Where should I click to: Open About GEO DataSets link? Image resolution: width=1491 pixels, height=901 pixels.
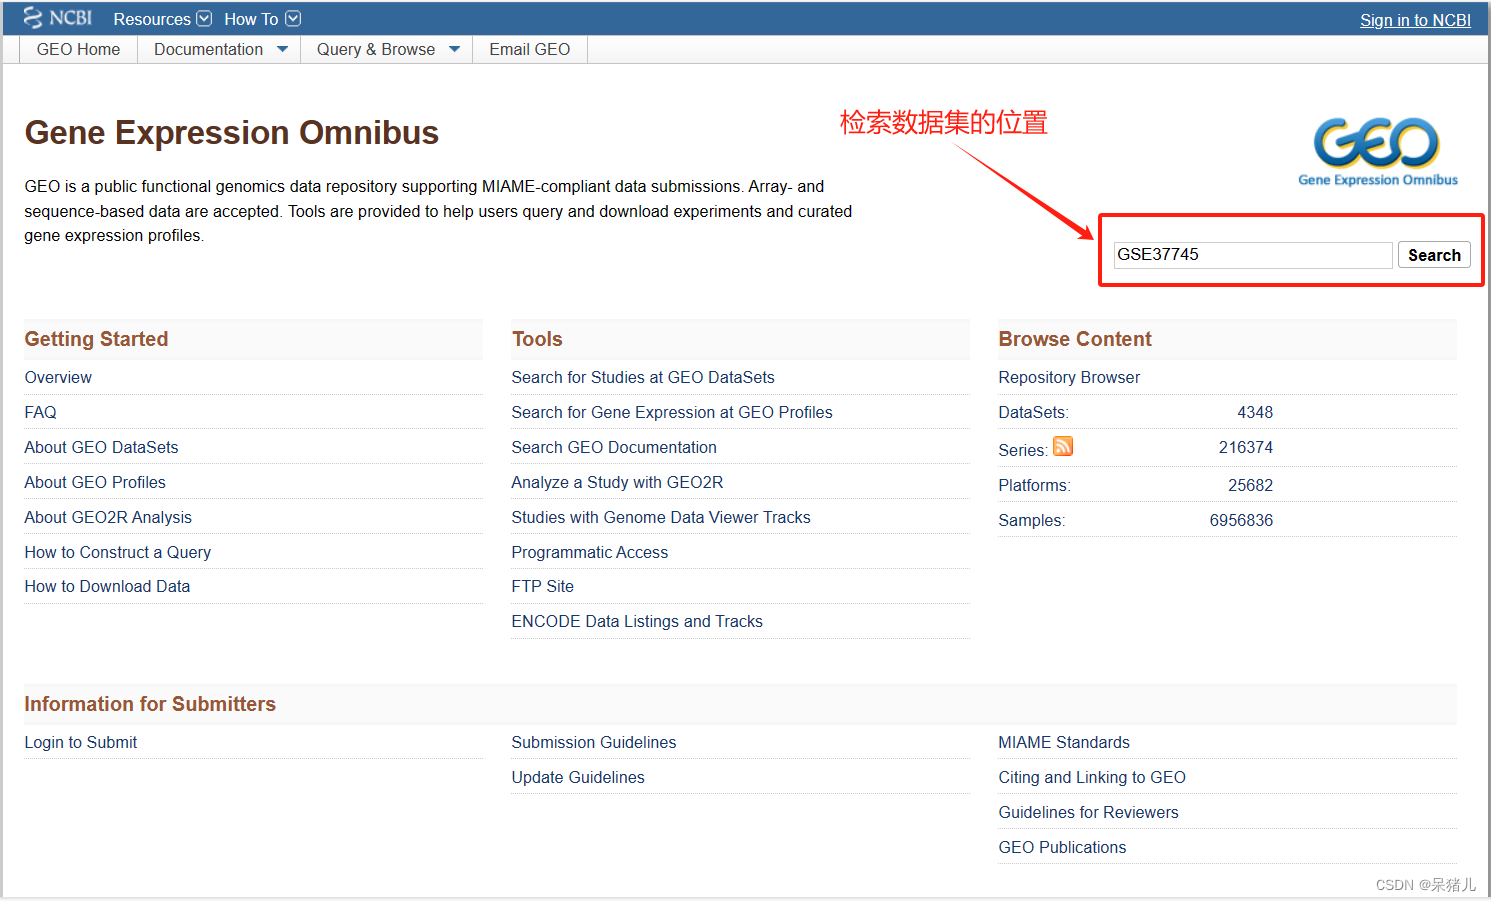point(101,447)
